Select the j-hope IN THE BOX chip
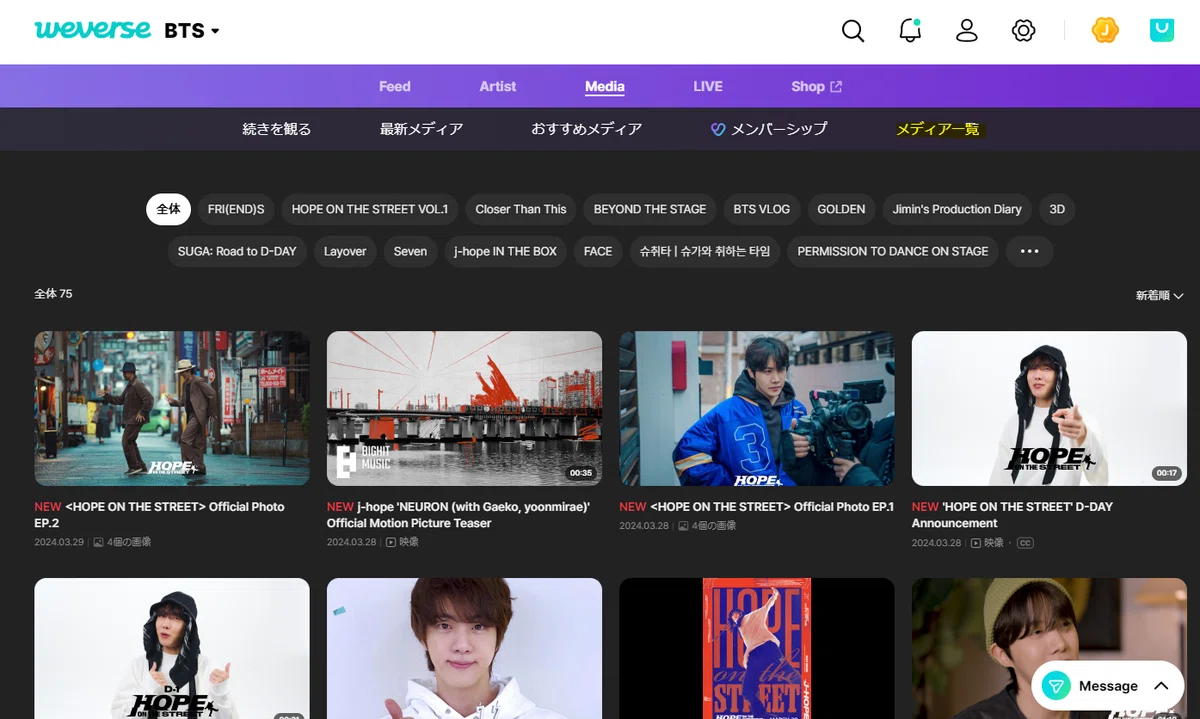The width and height of the screenshot is (1200, 719). point(505,251)
